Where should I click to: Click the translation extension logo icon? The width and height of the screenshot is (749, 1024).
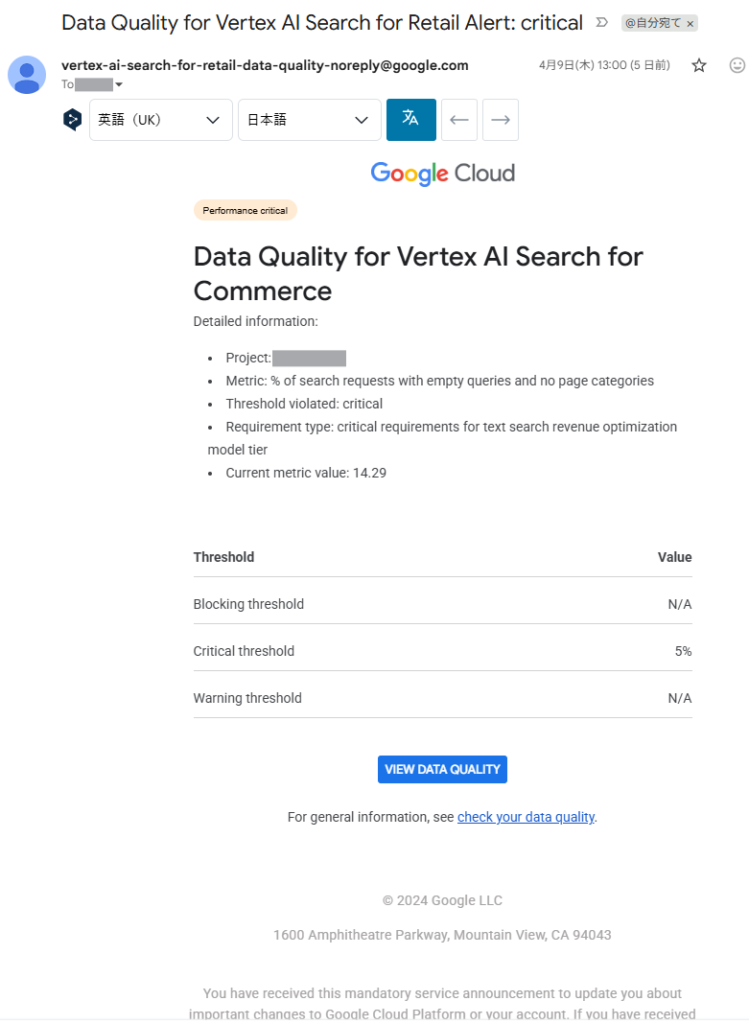tap(72, 120)
